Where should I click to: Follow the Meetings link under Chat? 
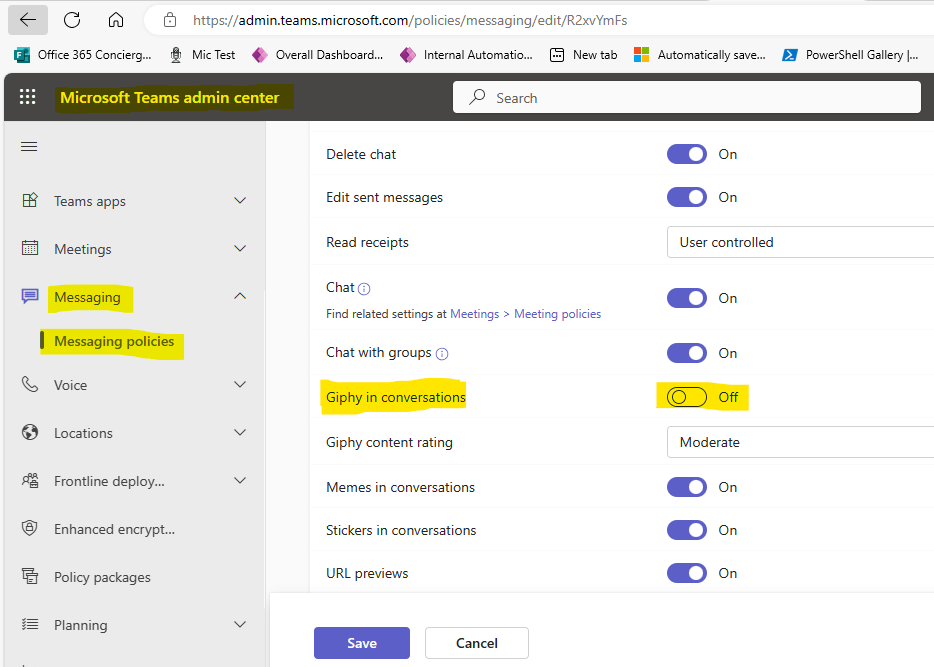[474, 314]
